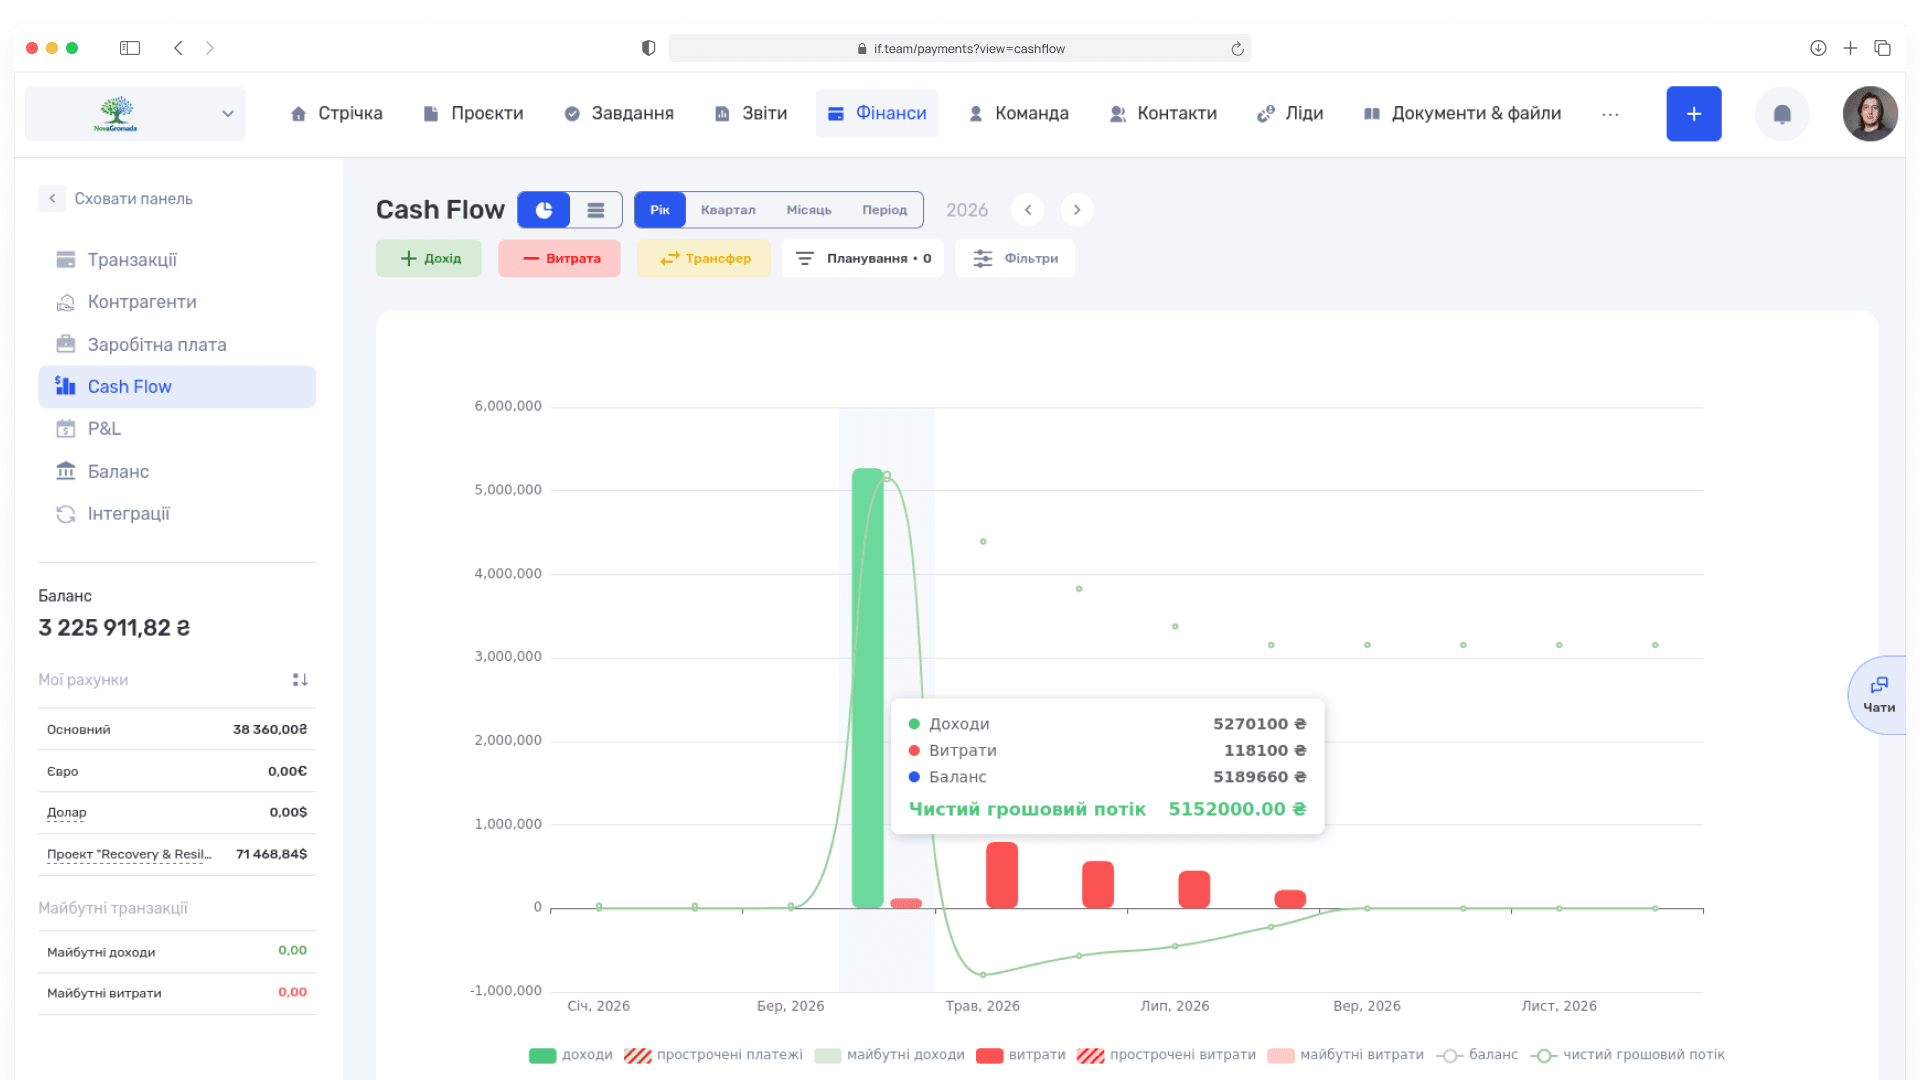Screen dimensions: 1920x1080
Task: Toggle доходи series in chart legend
Action: (571, 1055)
